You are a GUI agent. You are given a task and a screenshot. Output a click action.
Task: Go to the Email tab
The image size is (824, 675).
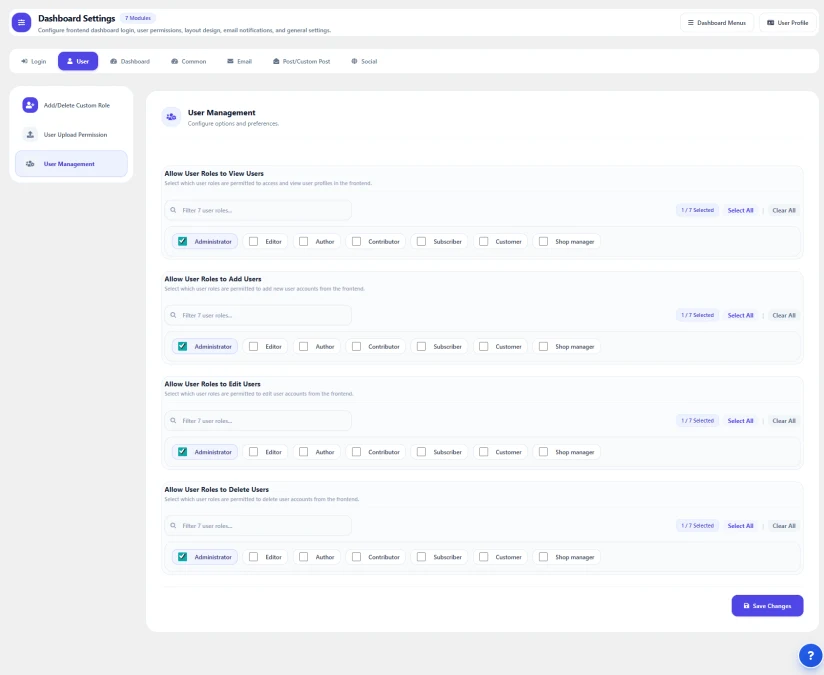(240, 62)
